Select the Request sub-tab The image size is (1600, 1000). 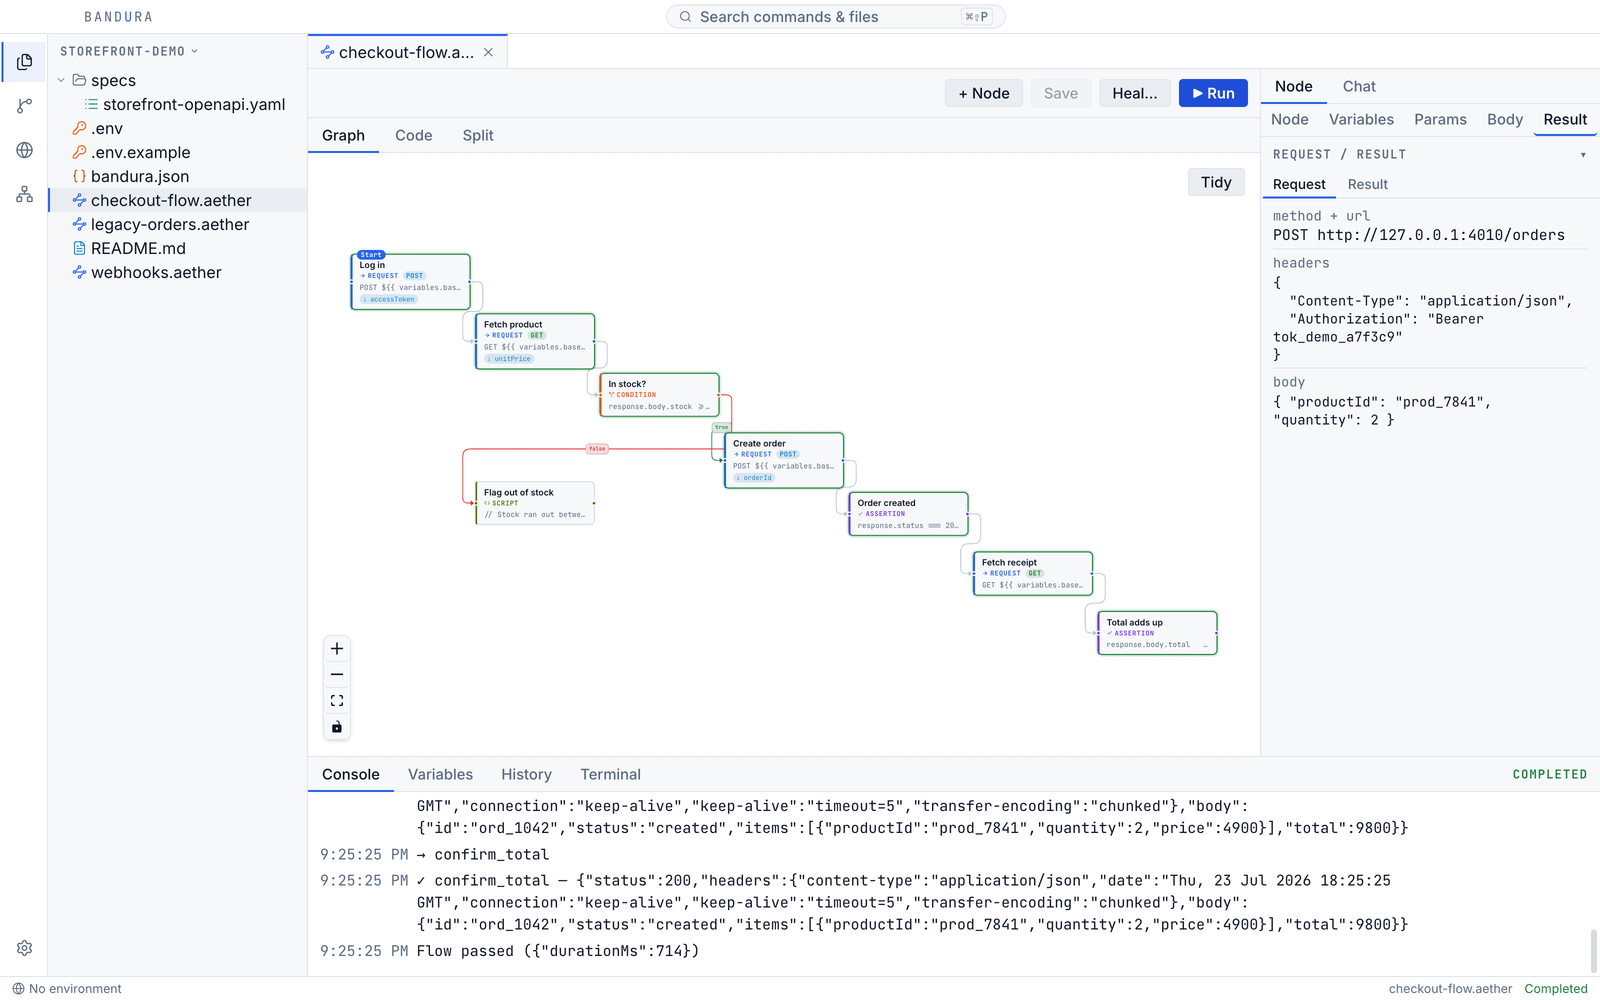[1299, 185]
